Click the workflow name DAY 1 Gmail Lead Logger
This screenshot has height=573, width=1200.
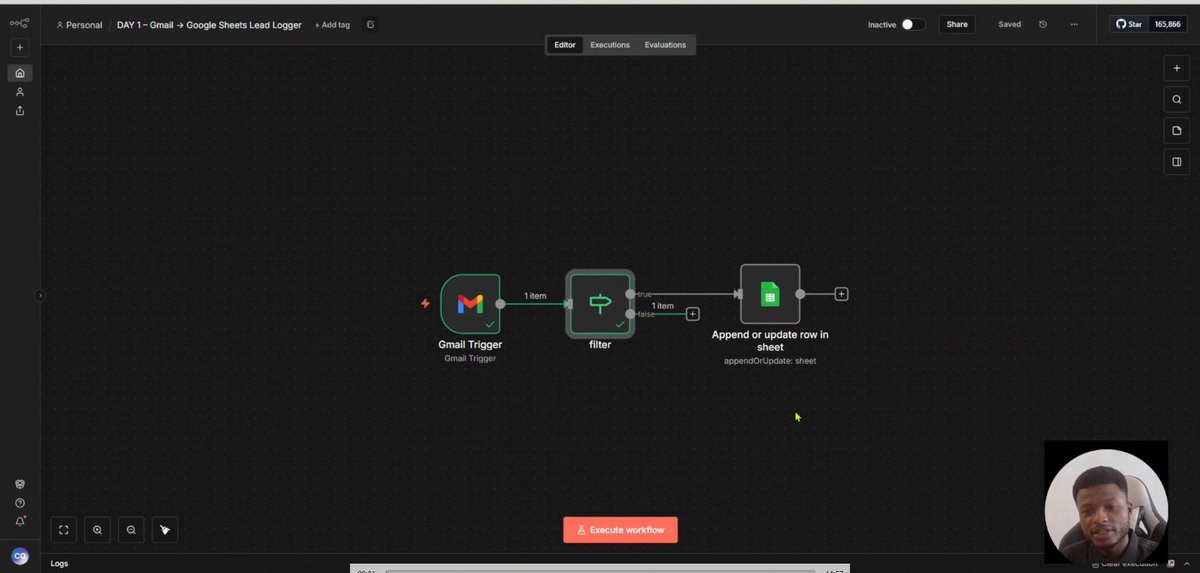pos(209,24)
